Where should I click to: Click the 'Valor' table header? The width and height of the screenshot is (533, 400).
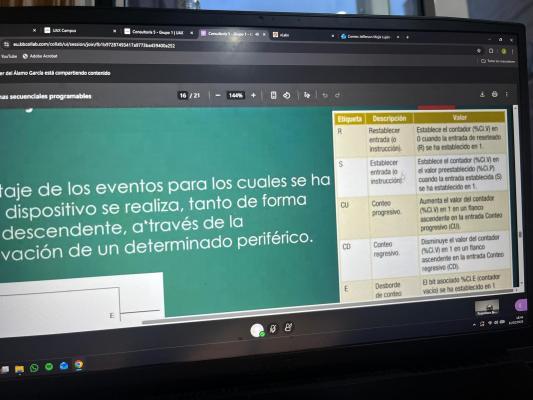460,118
